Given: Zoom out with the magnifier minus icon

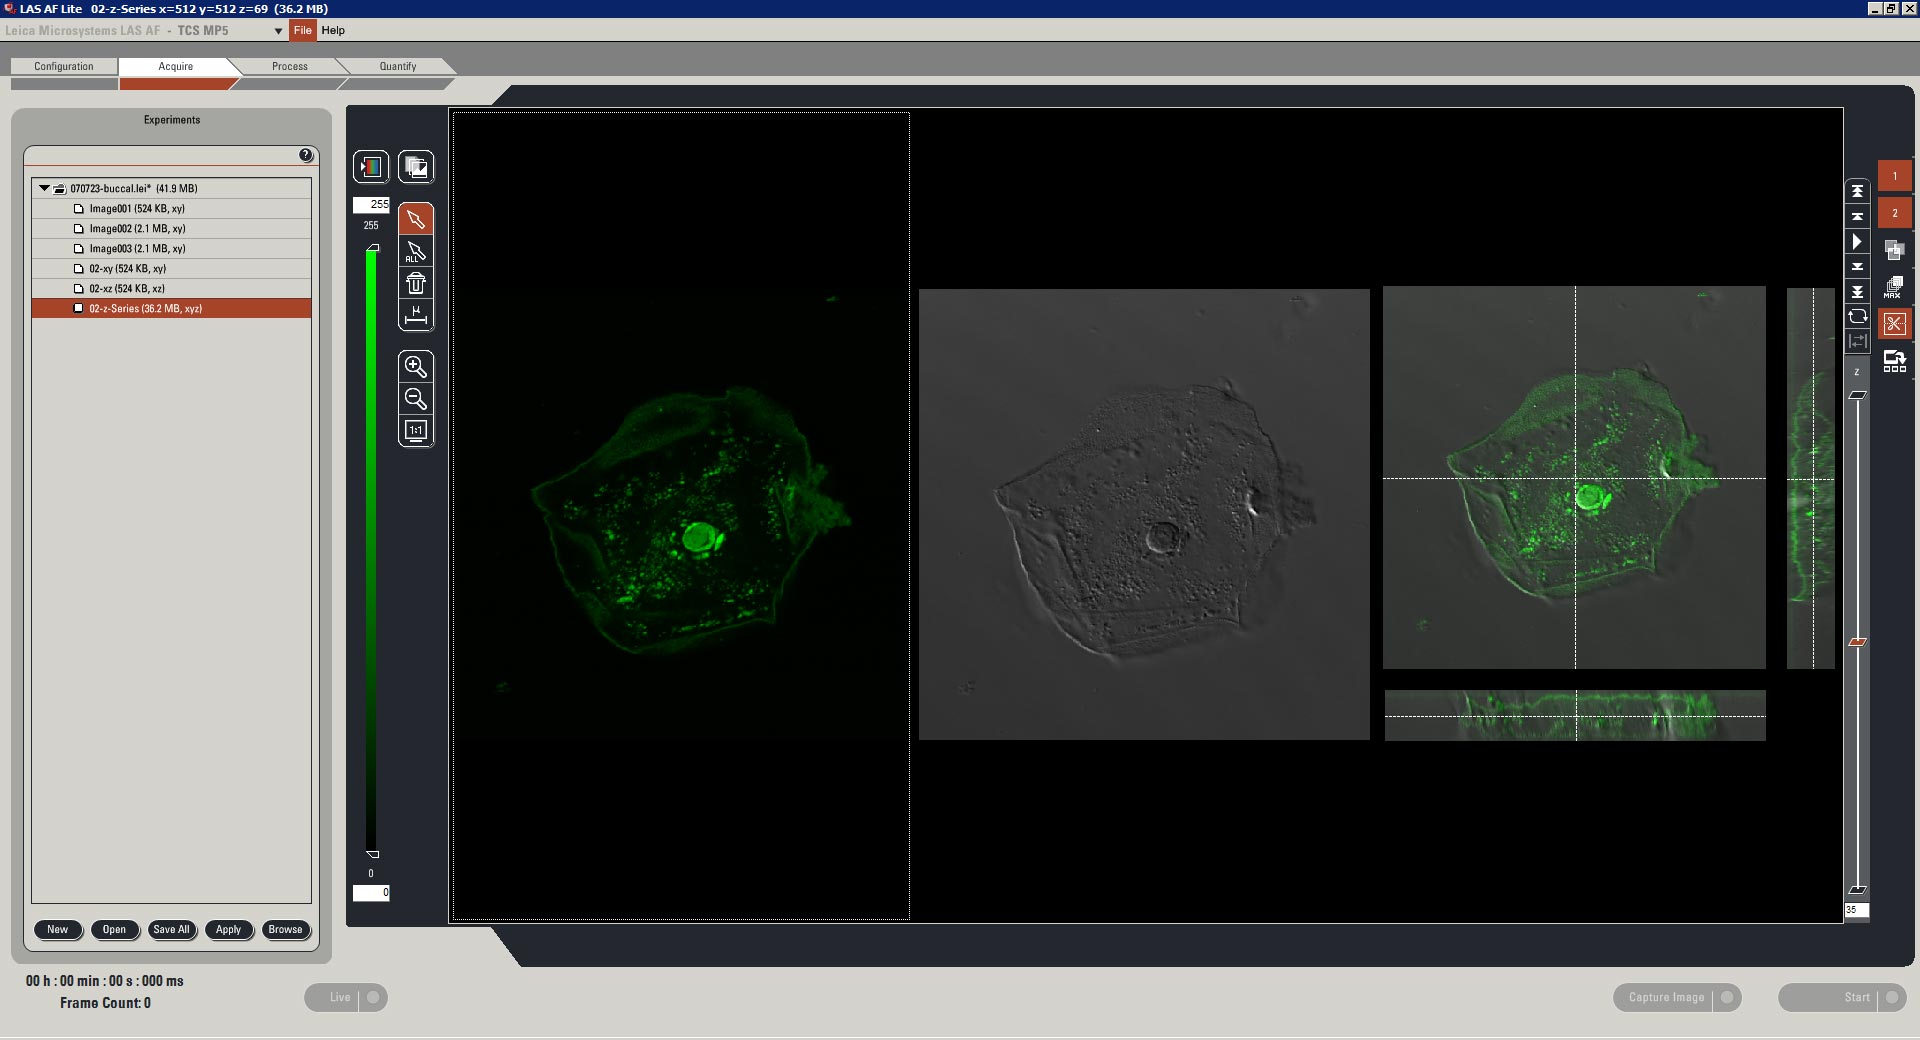Looking at the screenshot, I should 415,399.
